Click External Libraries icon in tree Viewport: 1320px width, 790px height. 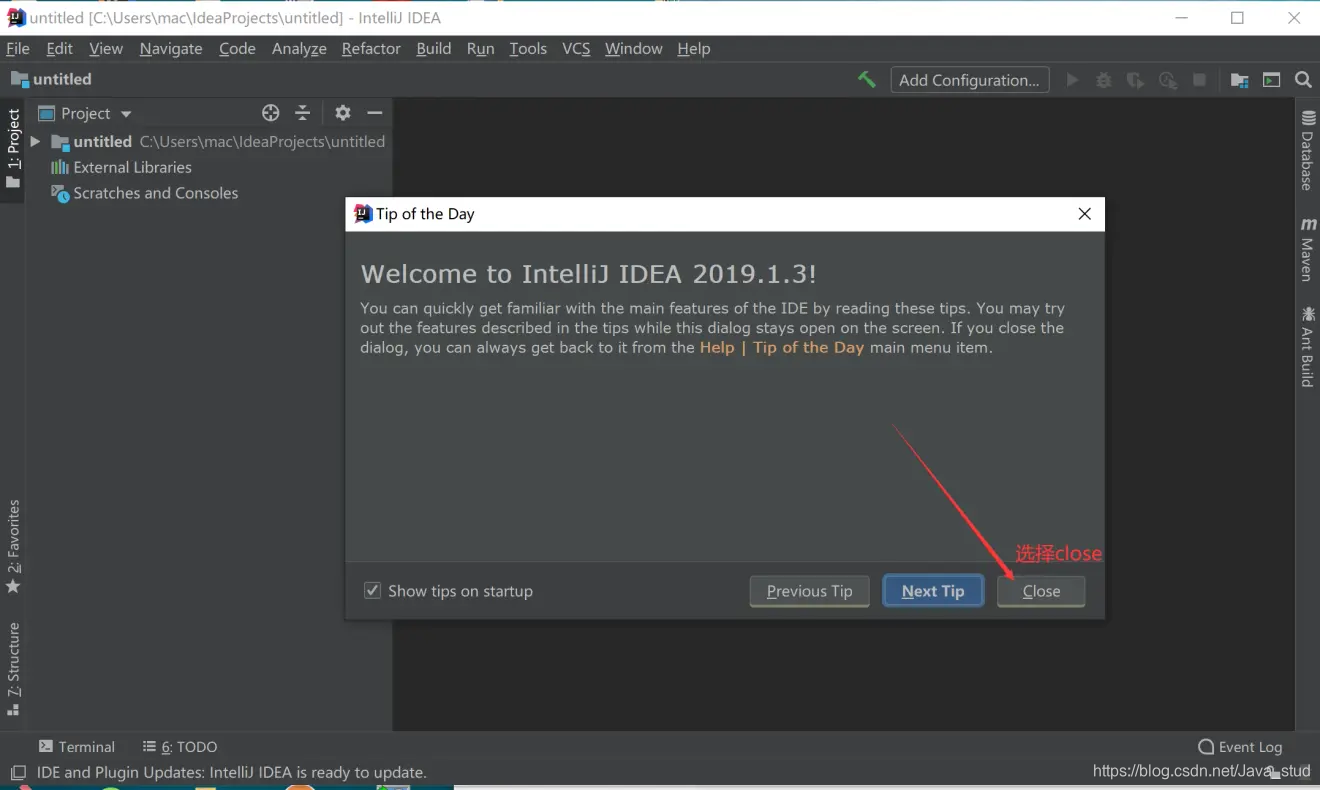(60, 167)
